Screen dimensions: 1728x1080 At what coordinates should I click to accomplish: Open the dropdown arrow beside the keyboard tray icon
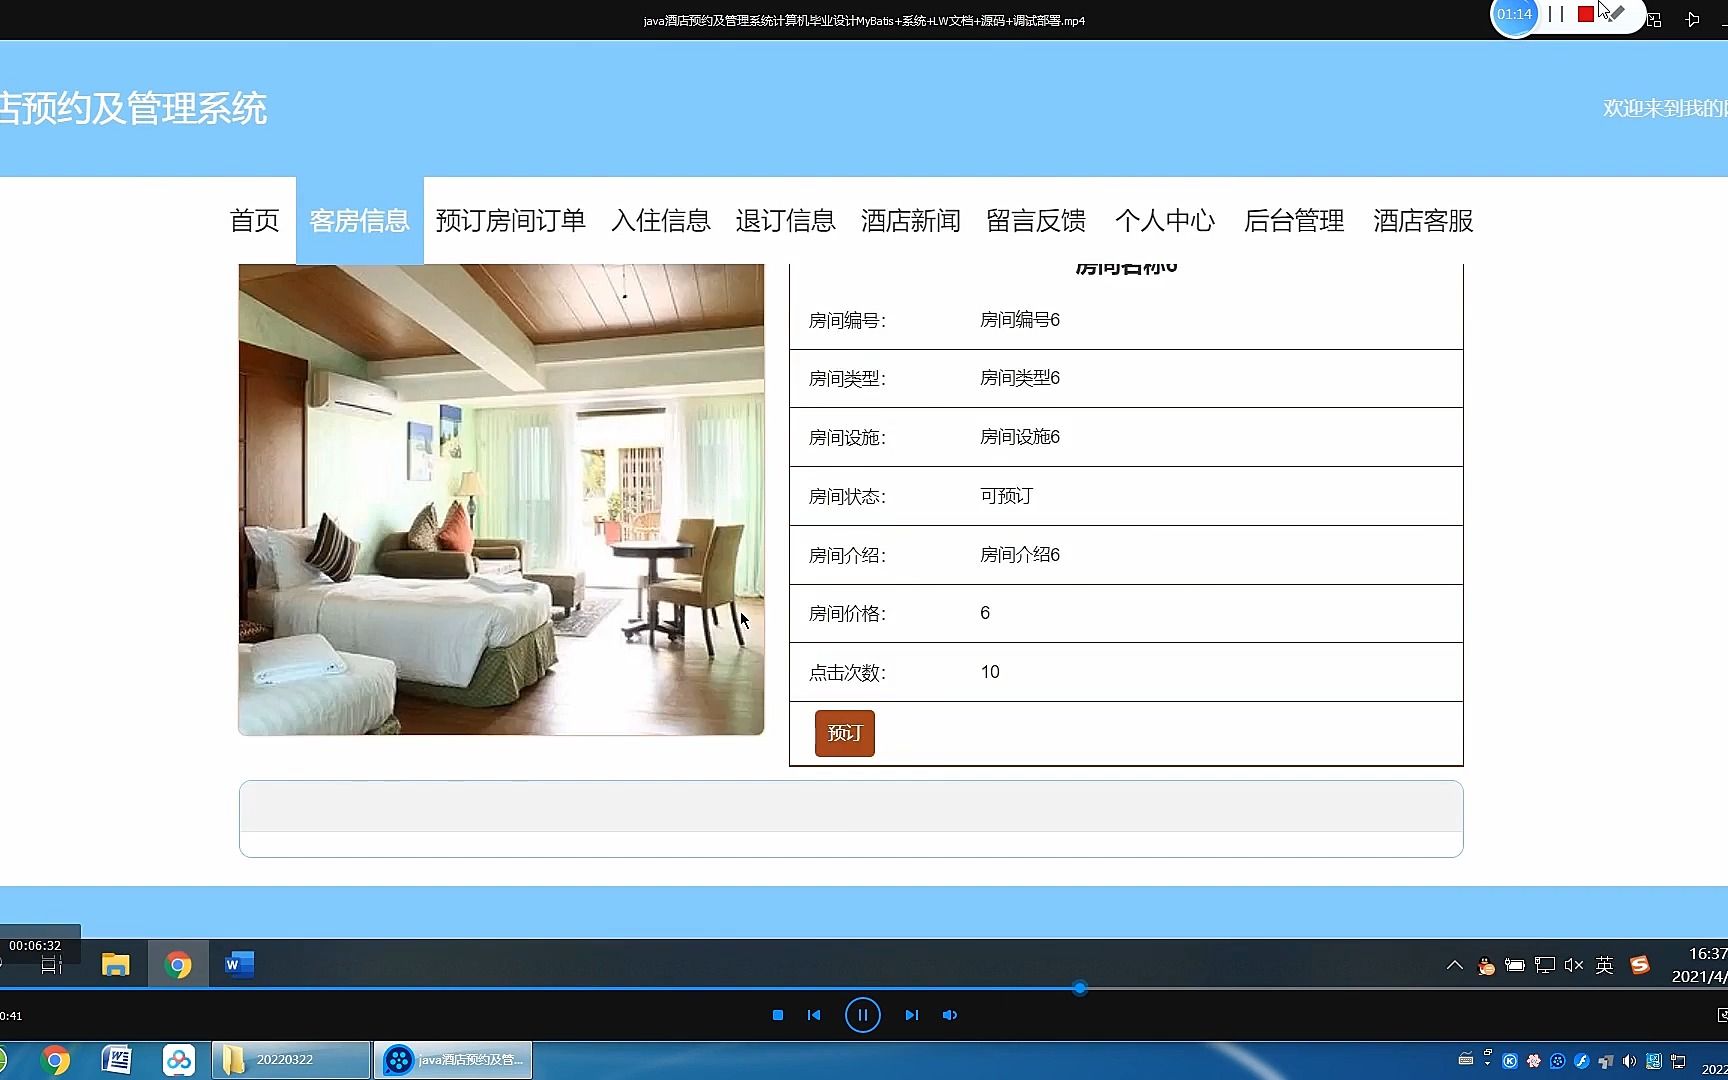coord(1488,1063)
